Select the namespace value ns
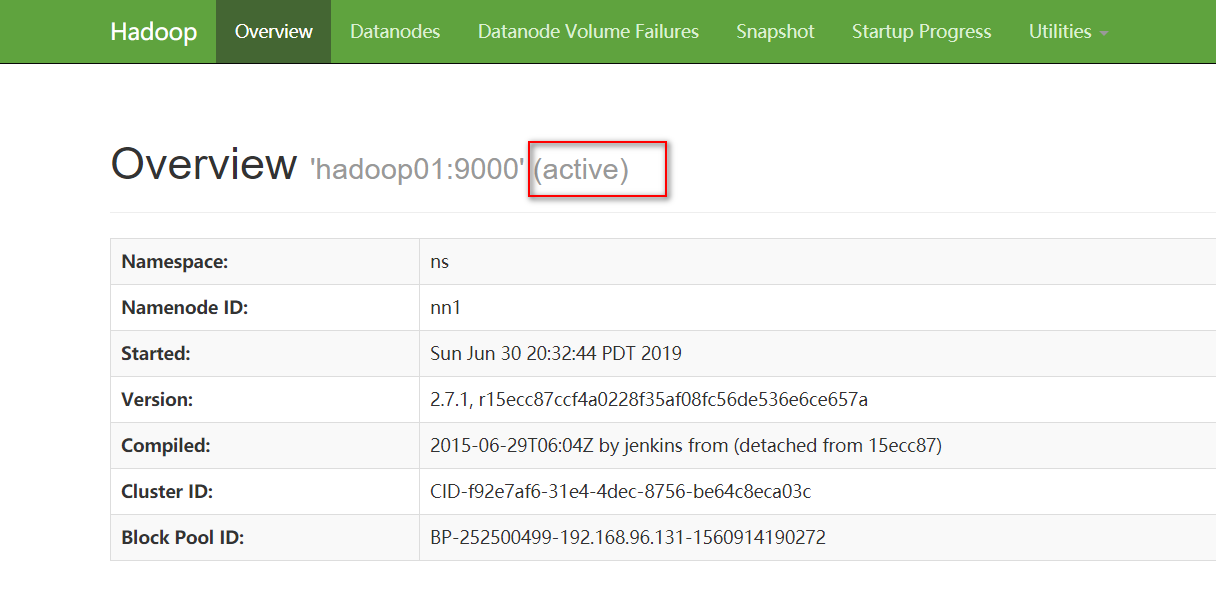The height and width of the screenshot is (613, 1216). (x=439, y=262)
